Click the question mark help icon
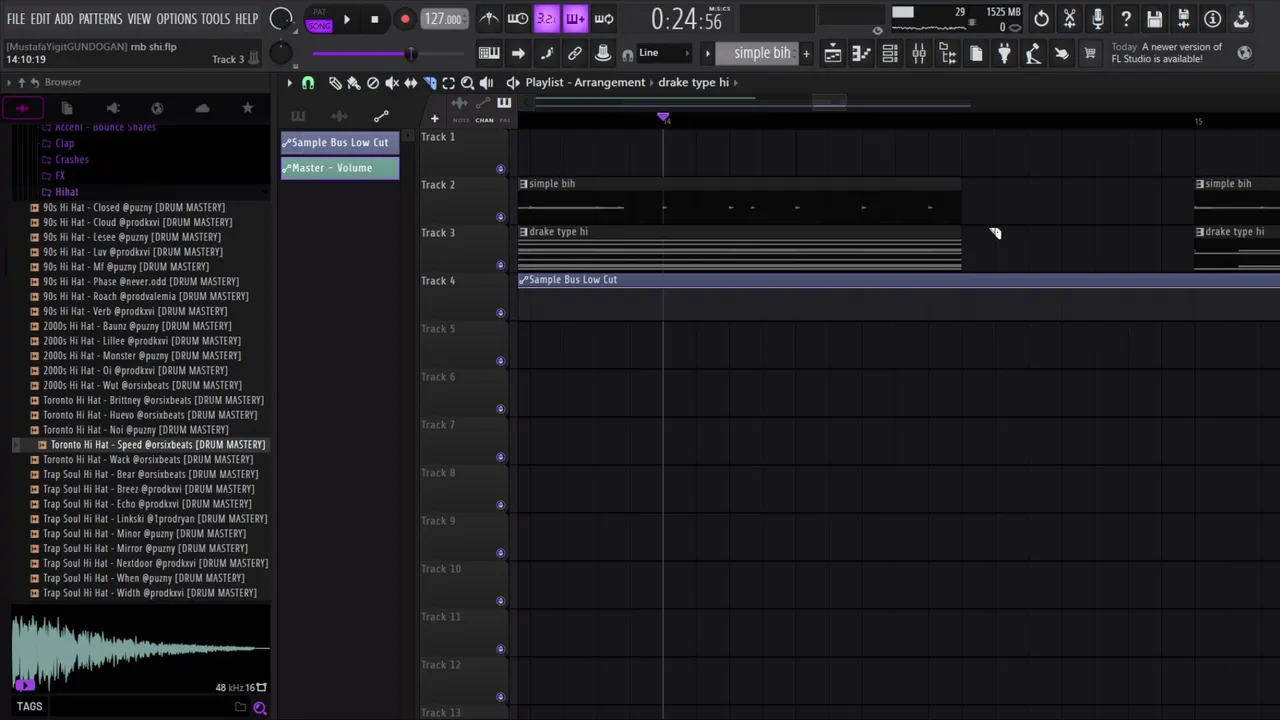The width and height of the screenshot is (1280, 720). coord(1126,19)
